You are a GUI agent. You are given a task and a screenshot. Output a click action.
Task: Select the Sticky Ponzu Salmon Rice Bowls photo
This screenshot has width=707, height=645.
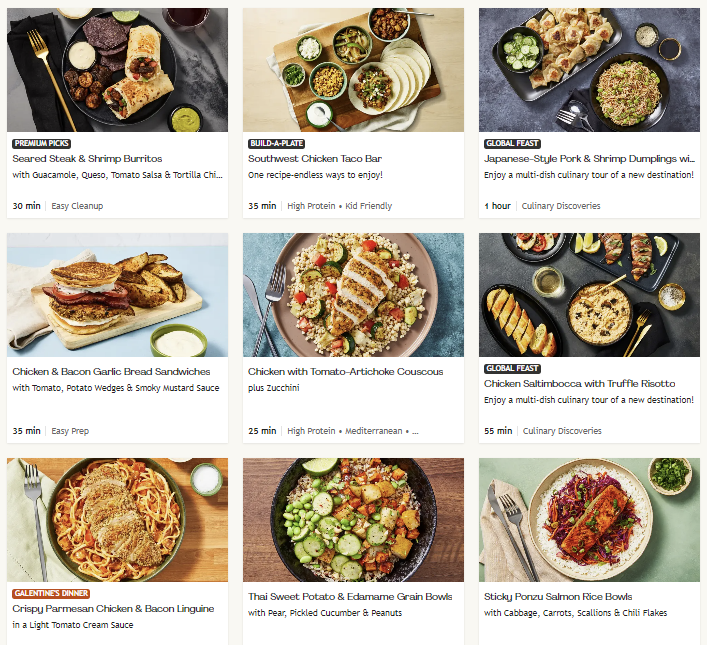pyautogui.click(x=589, y=520)
